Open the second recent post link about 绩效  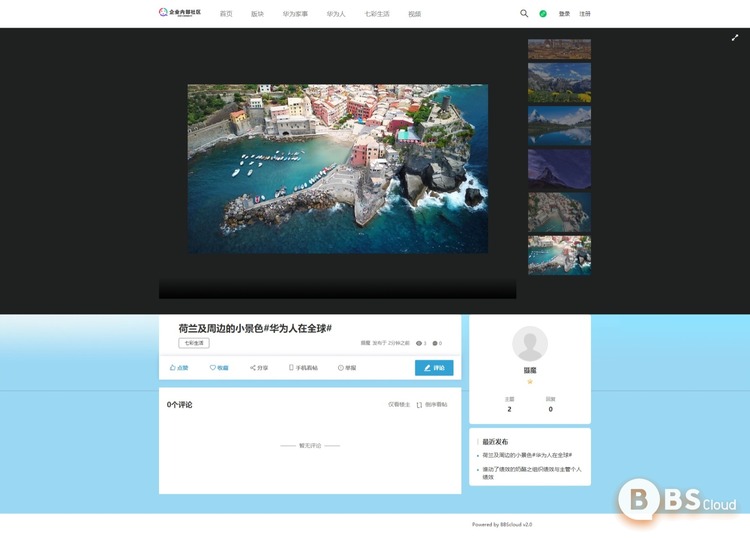(x=531, y=473)
